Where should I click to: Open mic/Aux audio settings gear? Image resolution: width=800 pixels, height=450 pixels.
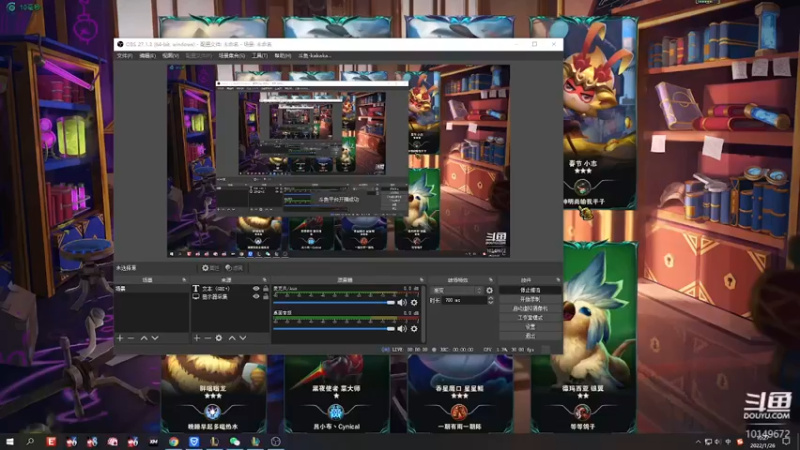414,303
